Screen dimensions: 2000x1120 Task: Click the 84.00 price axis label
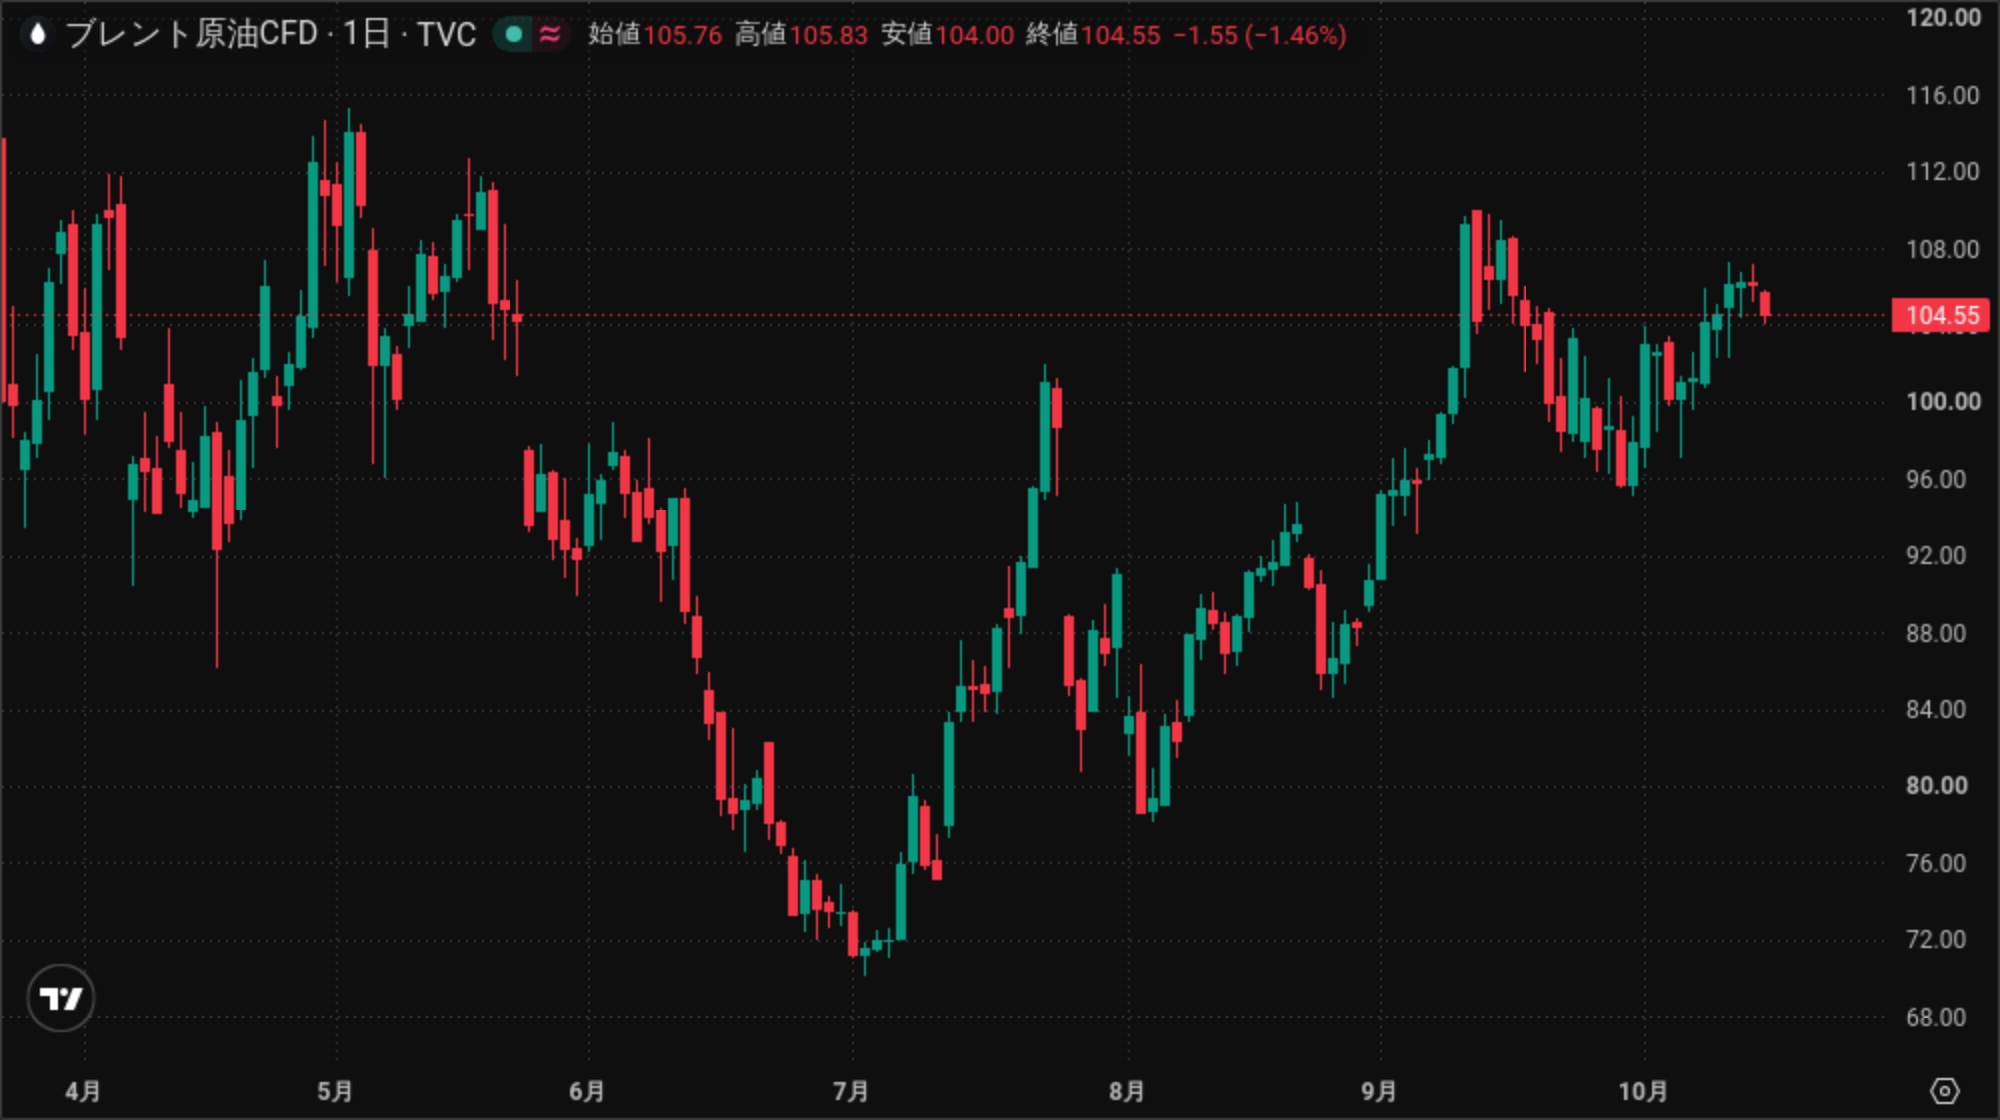pos(1936,710)
